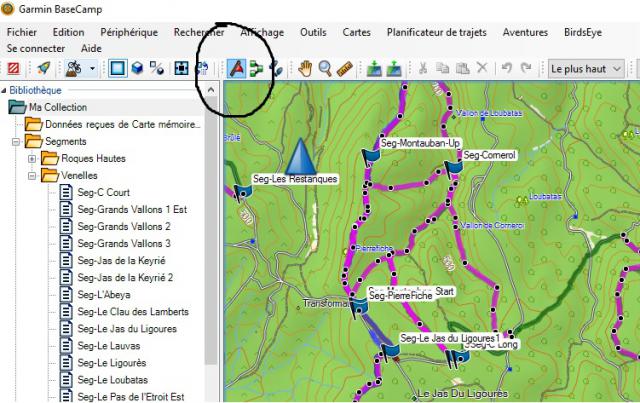640x403 pixels.
Task: Click the split 2D/3D view icon
Action: (x=157, y=68)
